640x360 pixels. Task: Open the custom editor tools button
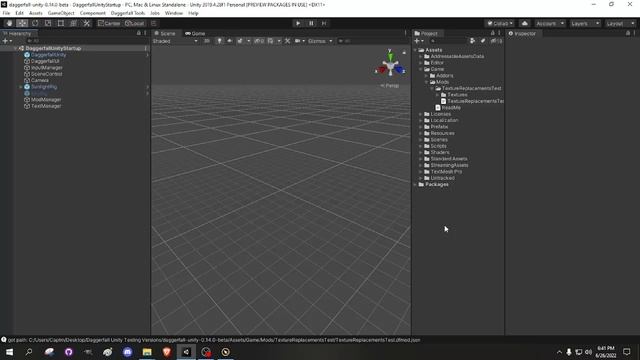click(87, 23)
